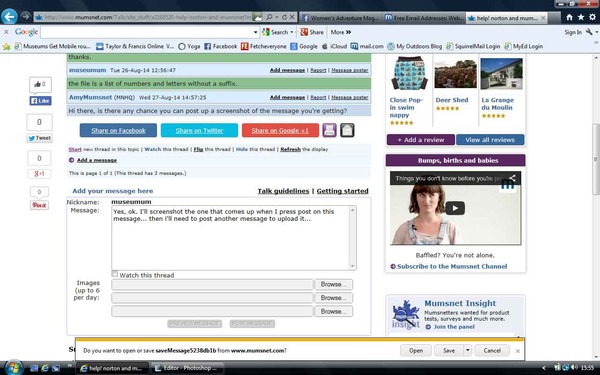Open the address bar search dropdown arrow
Screen dimensions: 600x375
point(277,17)
